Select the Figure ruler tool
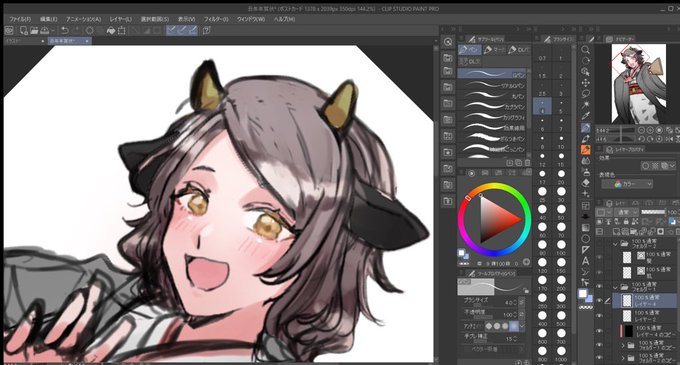 585,250
